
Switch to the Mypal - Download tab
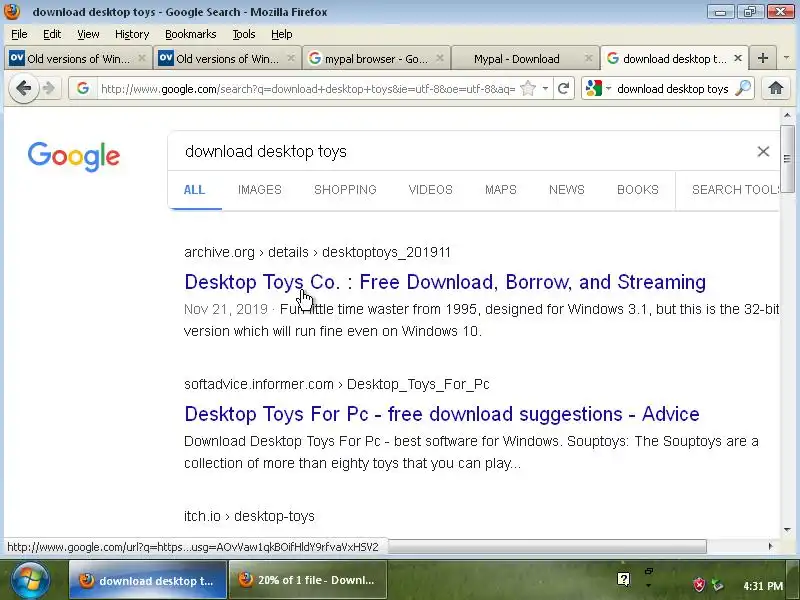[x=524, y=59]
